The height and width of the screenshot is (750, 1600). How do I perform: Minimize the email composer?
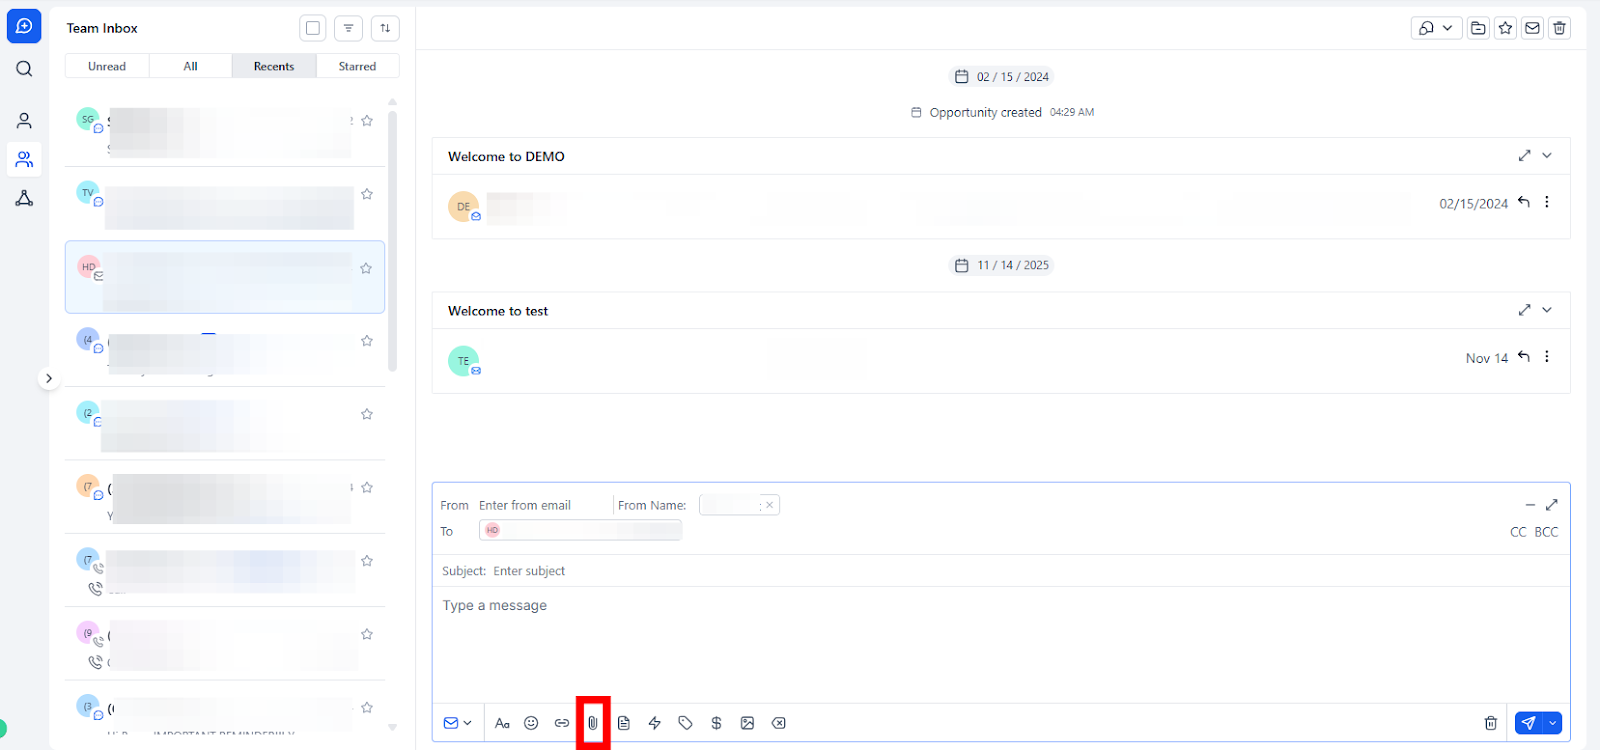coord(1530,505)
